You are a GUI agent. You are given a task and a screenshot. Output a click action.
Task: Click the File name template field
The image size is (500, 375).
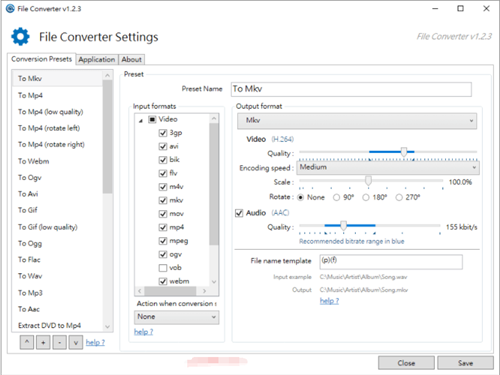coord(391,262)
